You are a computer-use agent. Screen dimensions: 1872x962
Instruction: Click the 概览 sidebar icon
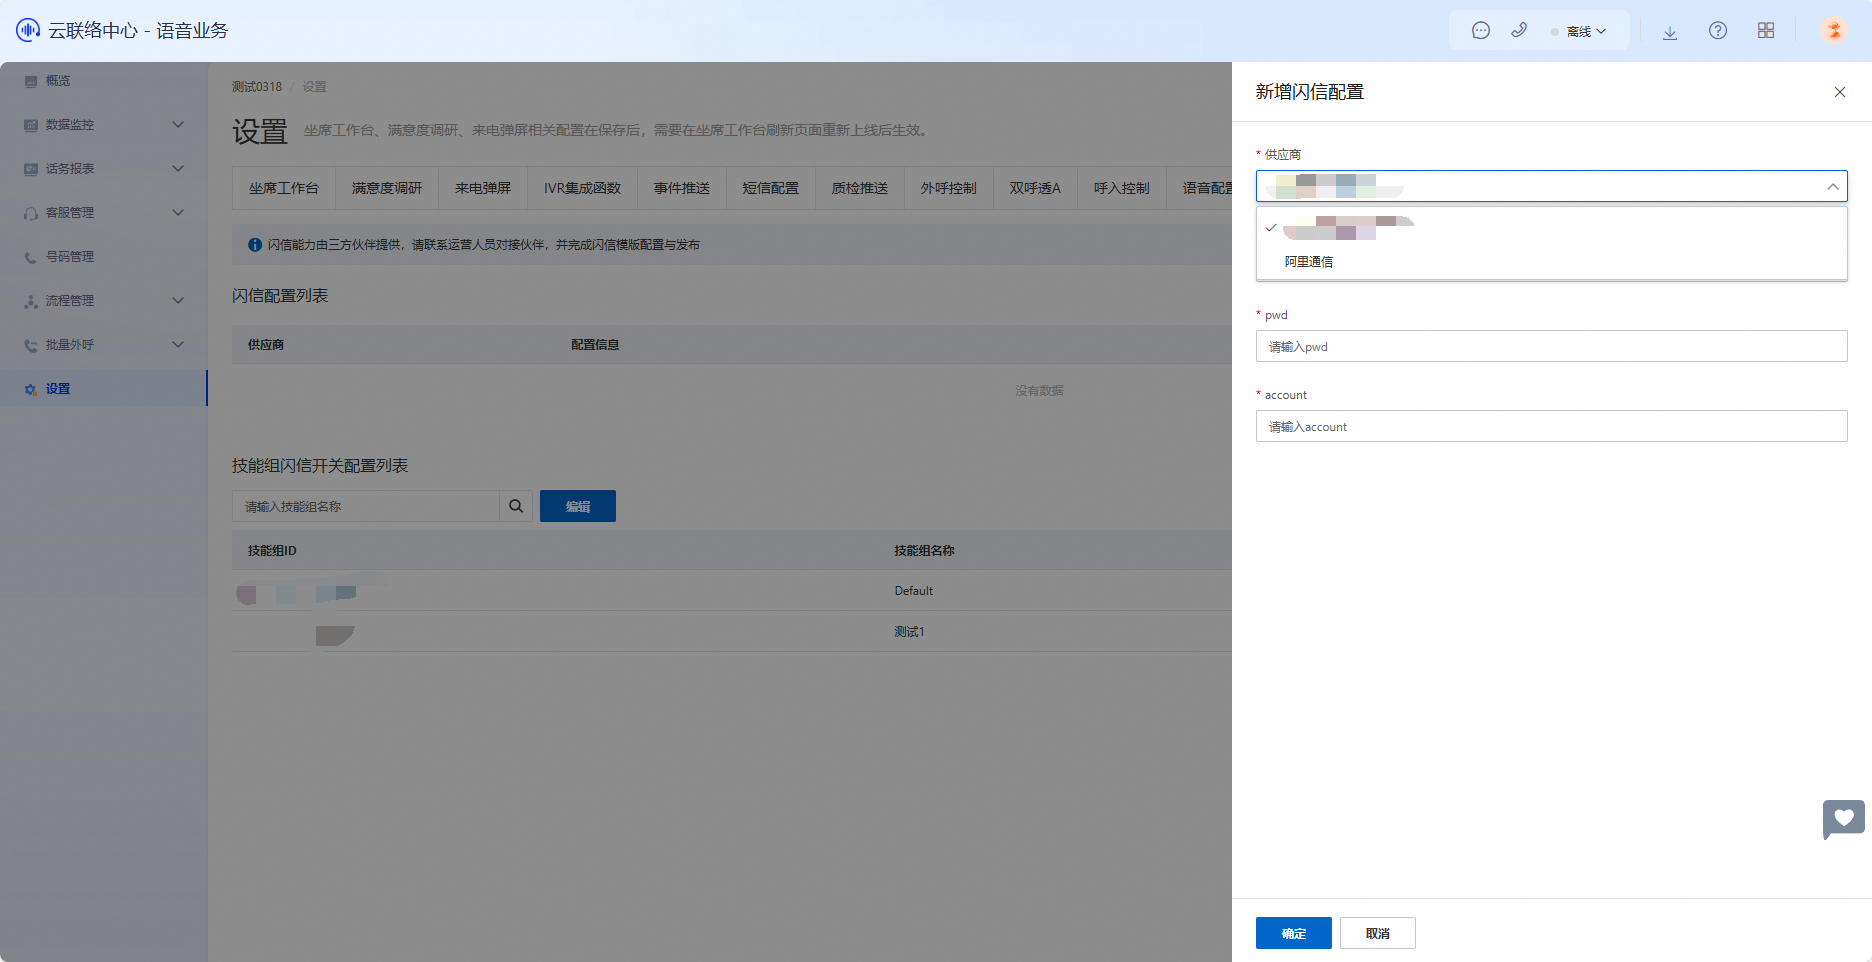click(x=31, y=81)
